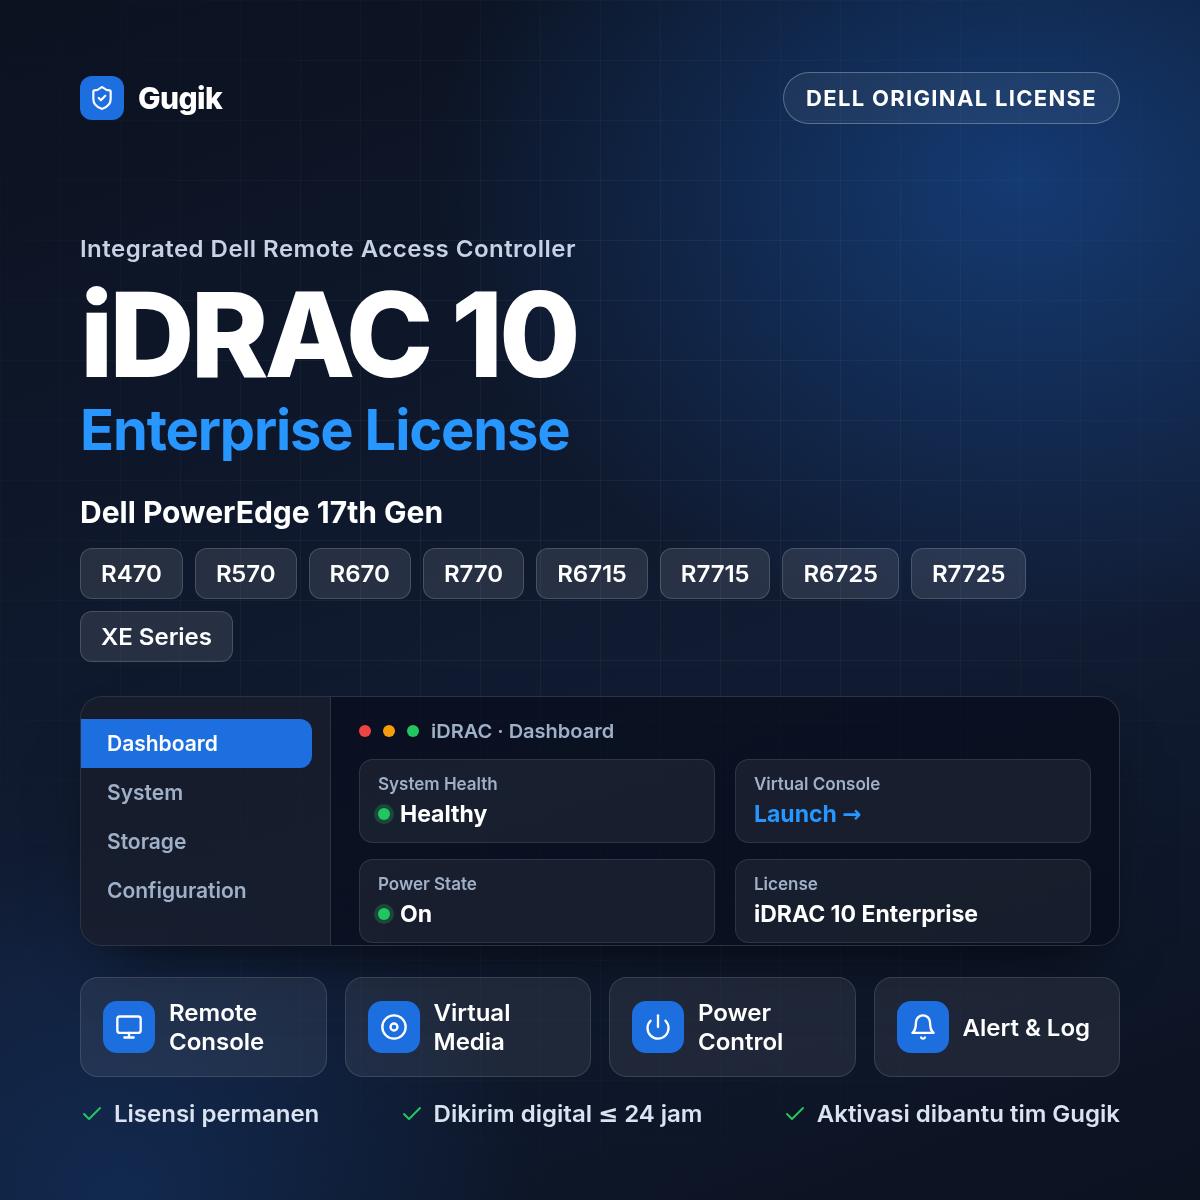This screenshot has height=1200, width=1200.
Task: Click the Alert & Log bell icon
Action: (x=923, y=1027)
